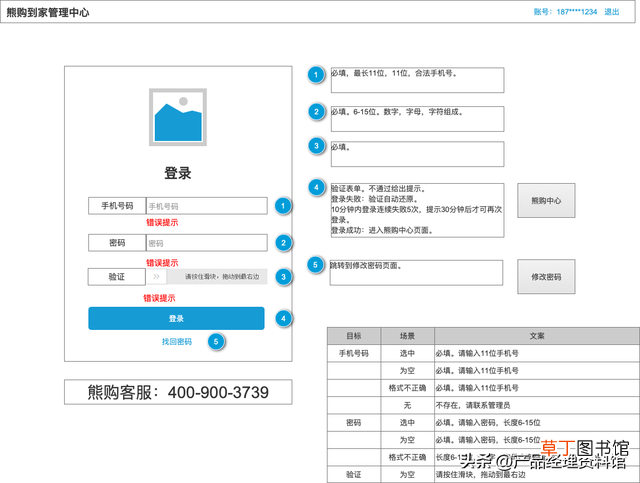Image resolution: width=640 pixels, height=483 pixels.
Task: Click the 密码 field label box
Action: tap(117, 243)
